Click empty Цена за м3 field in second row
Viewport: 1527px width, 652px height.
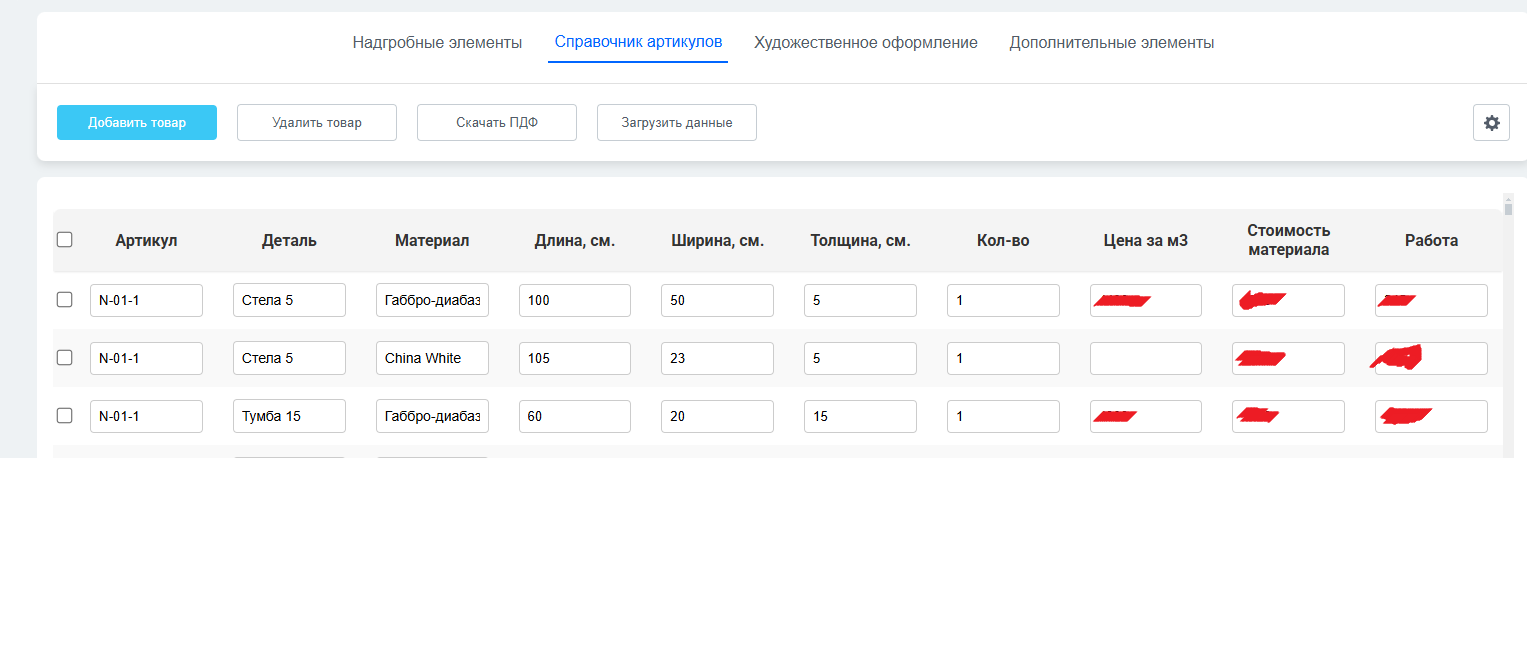coord(1145,358)
